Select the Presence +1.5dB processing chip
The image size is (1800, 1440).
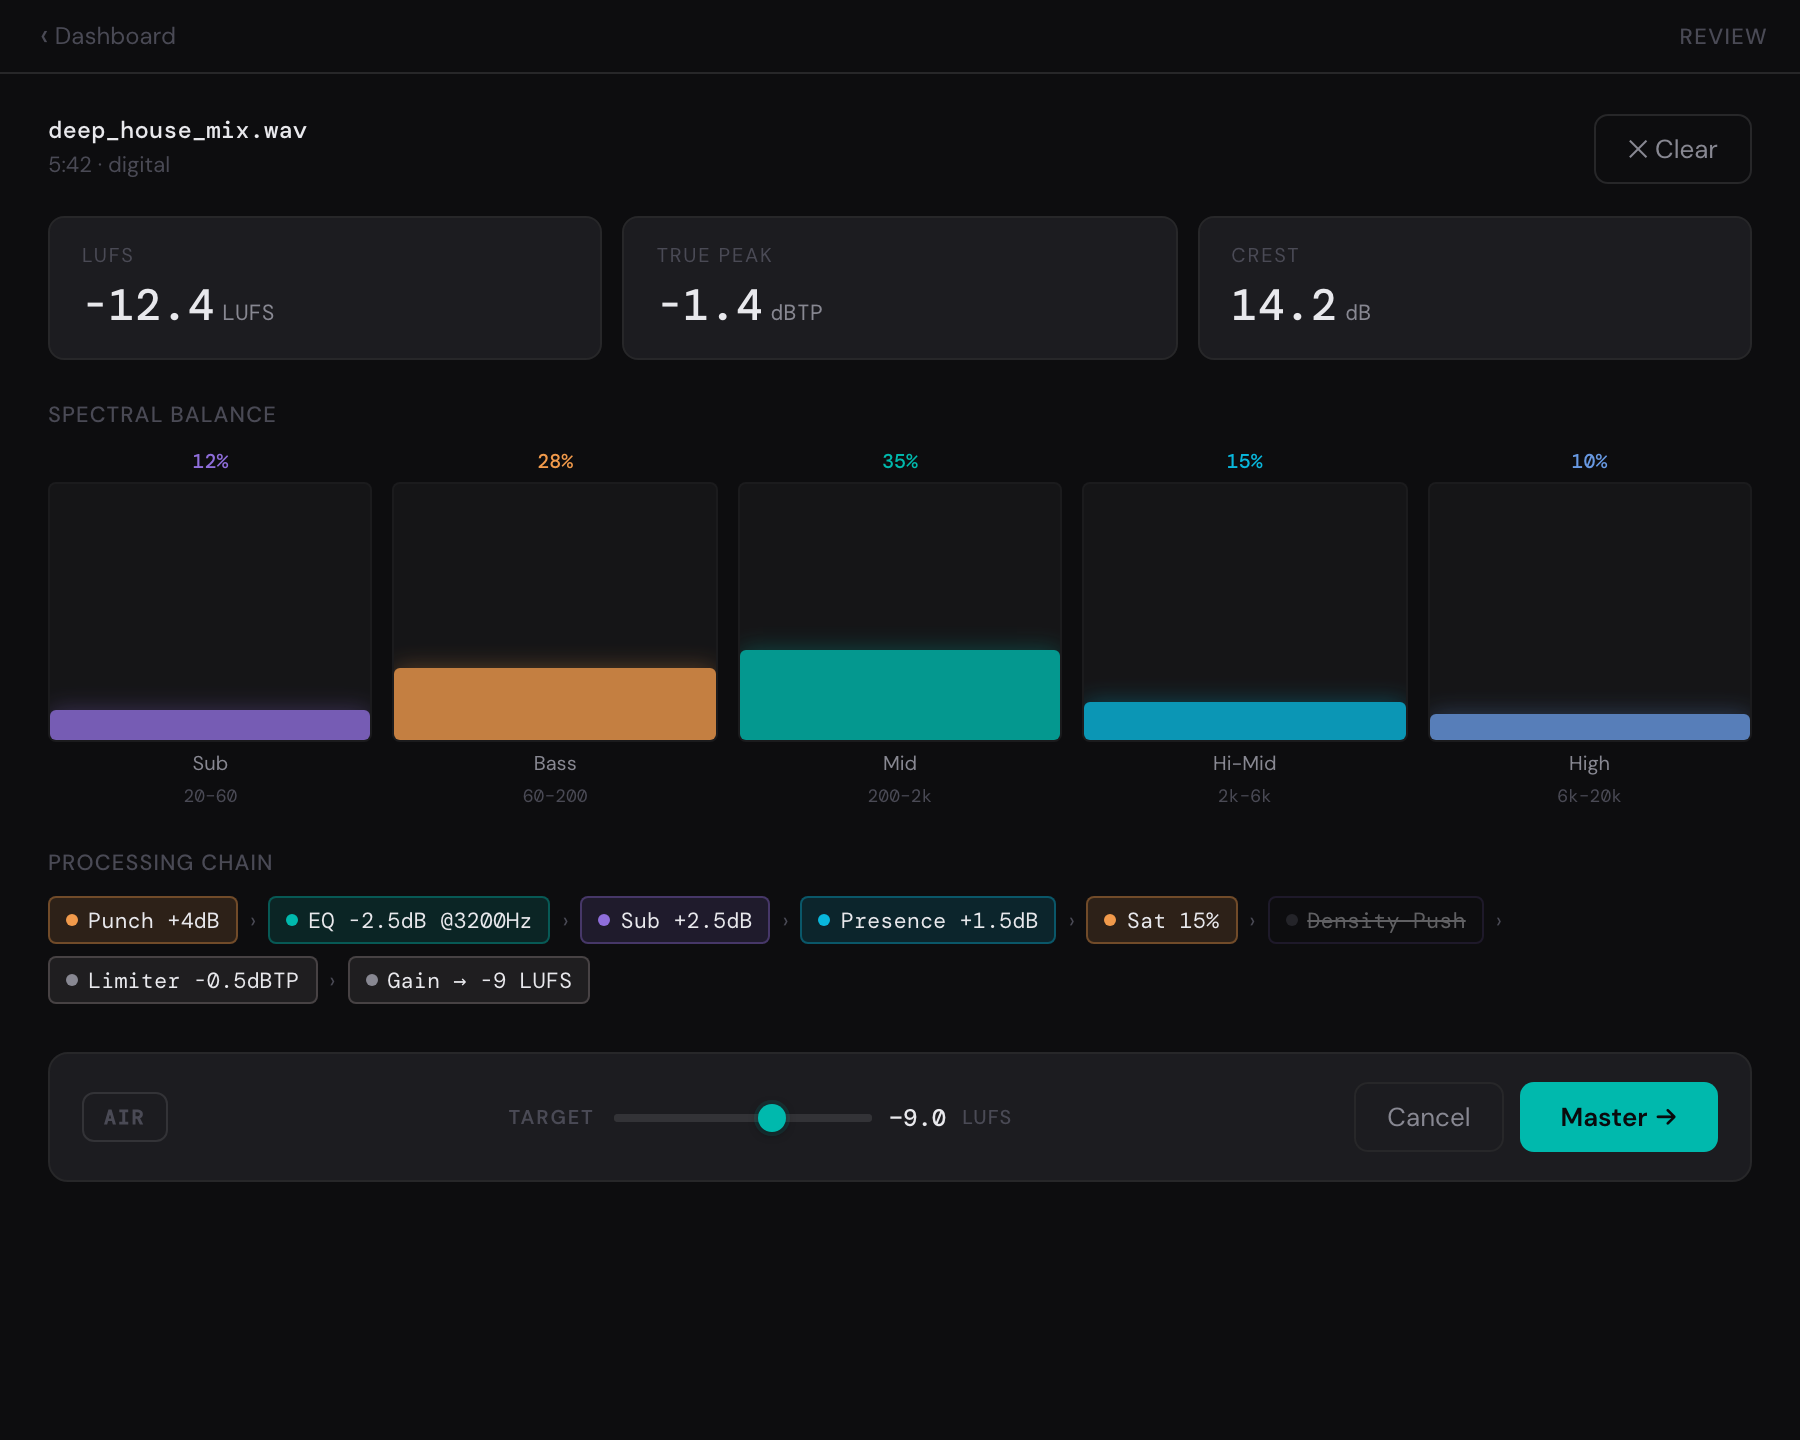(928, 920)
